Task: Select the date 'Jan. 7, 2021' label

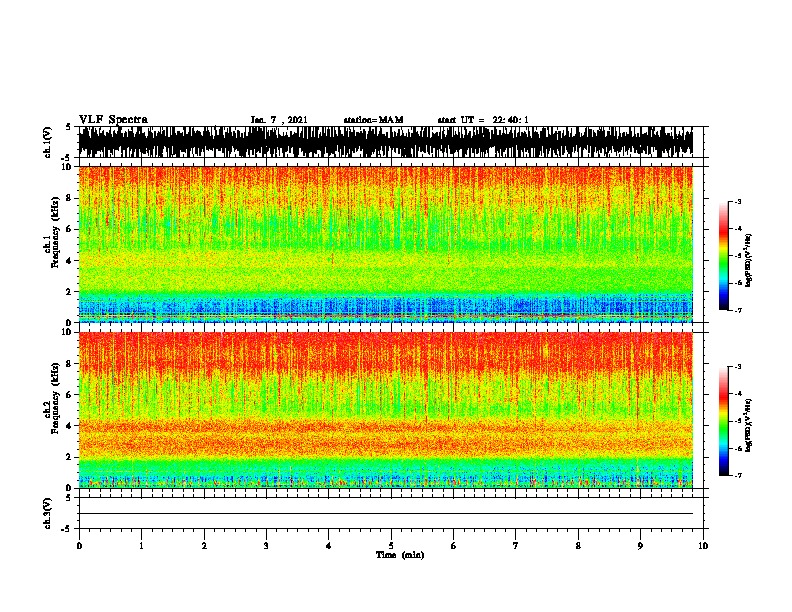Action: click(x=279, y=120)
